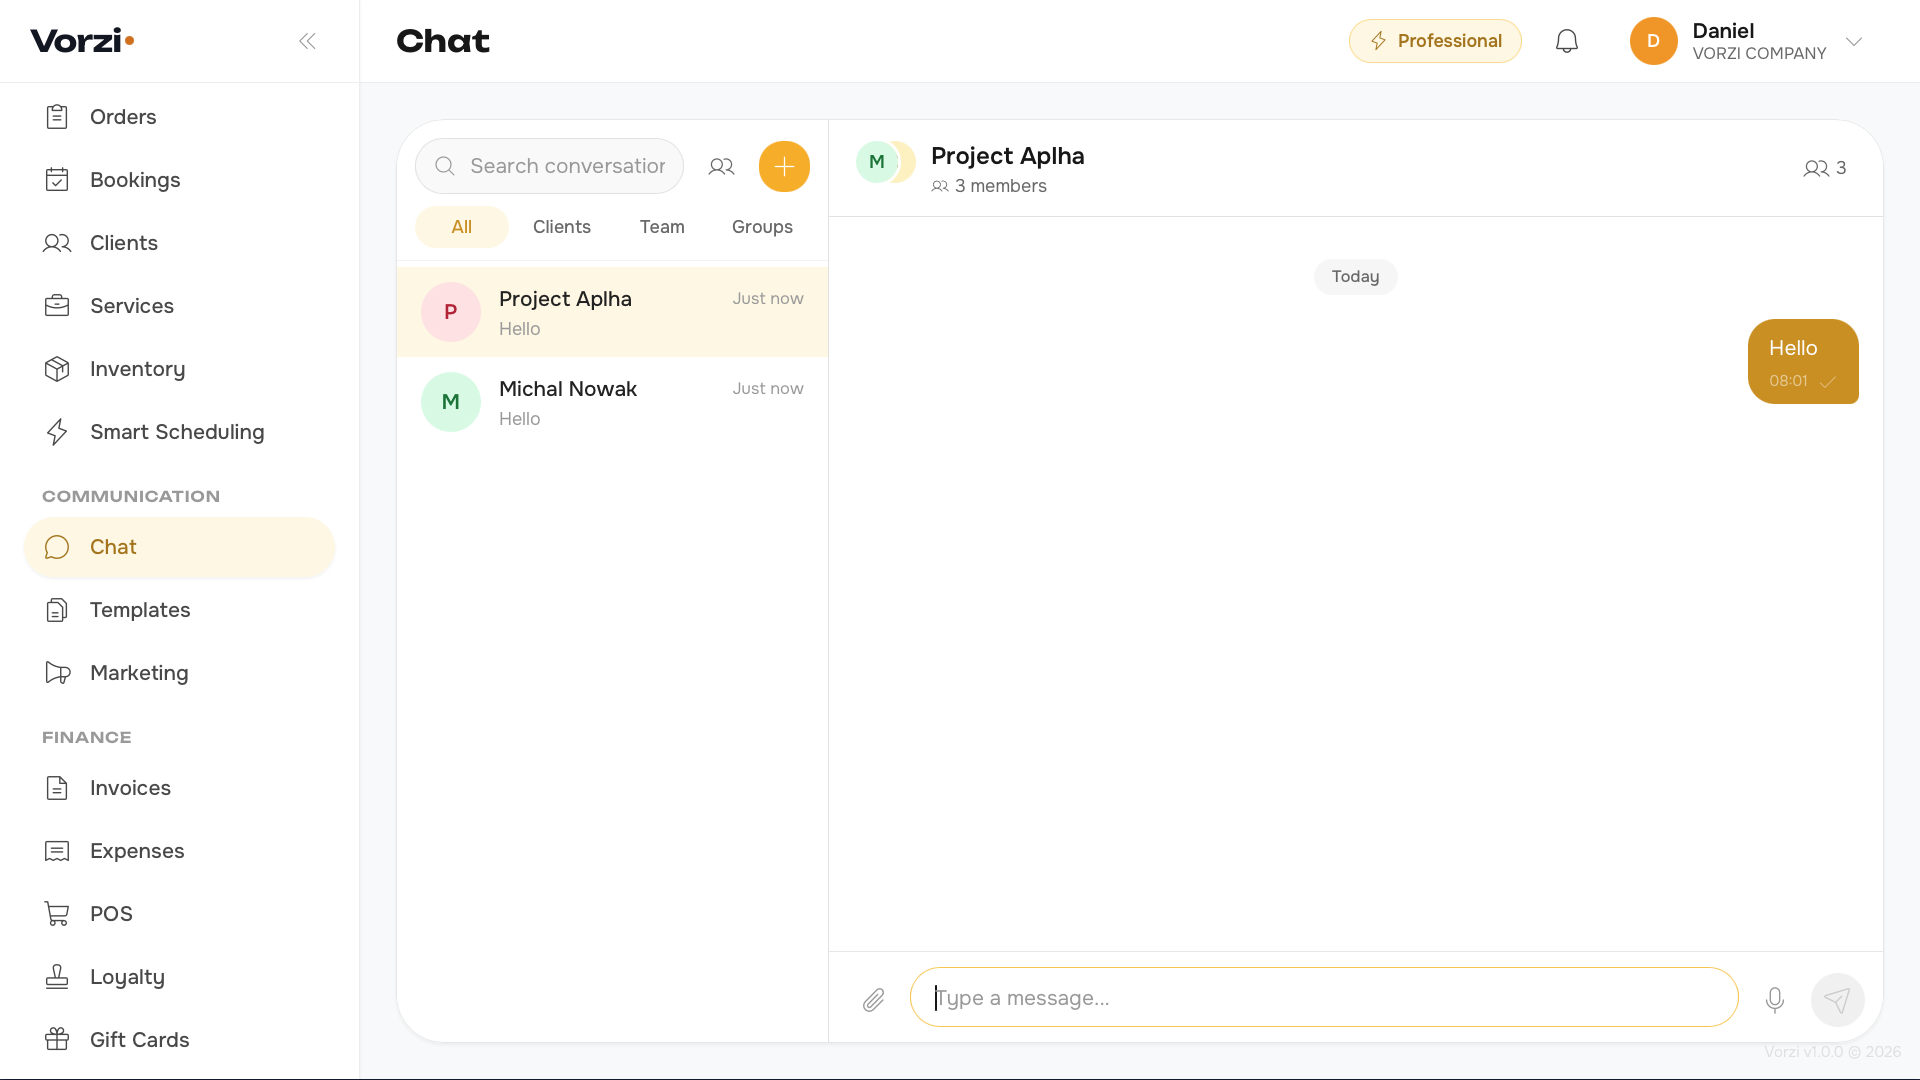This screenshot has height=1080, width=1920.
Task: Open the Michal Nowak conversation
Action: (612, 402)
